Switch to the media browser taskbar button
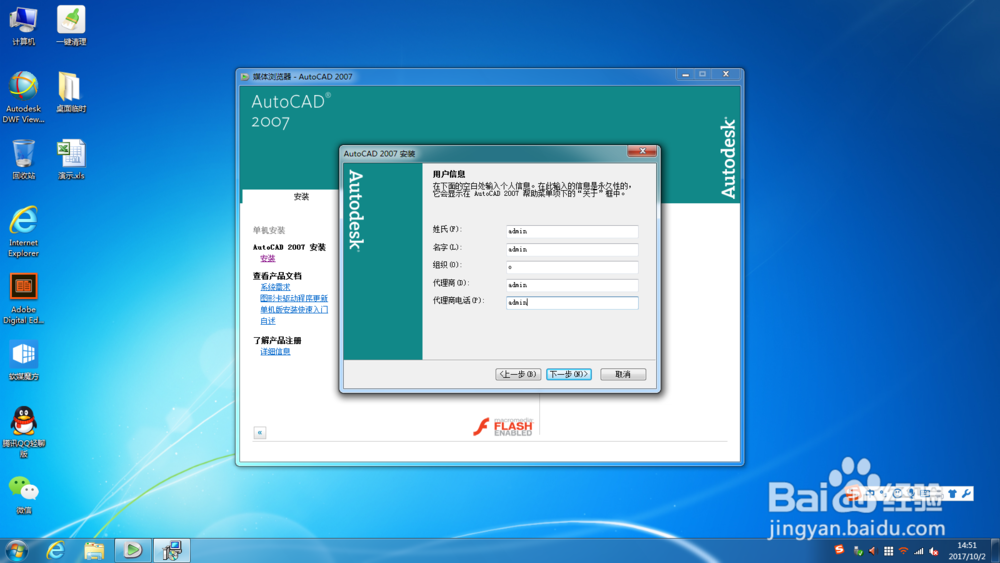Screen dimensions: 1000x563 point(133,550)
